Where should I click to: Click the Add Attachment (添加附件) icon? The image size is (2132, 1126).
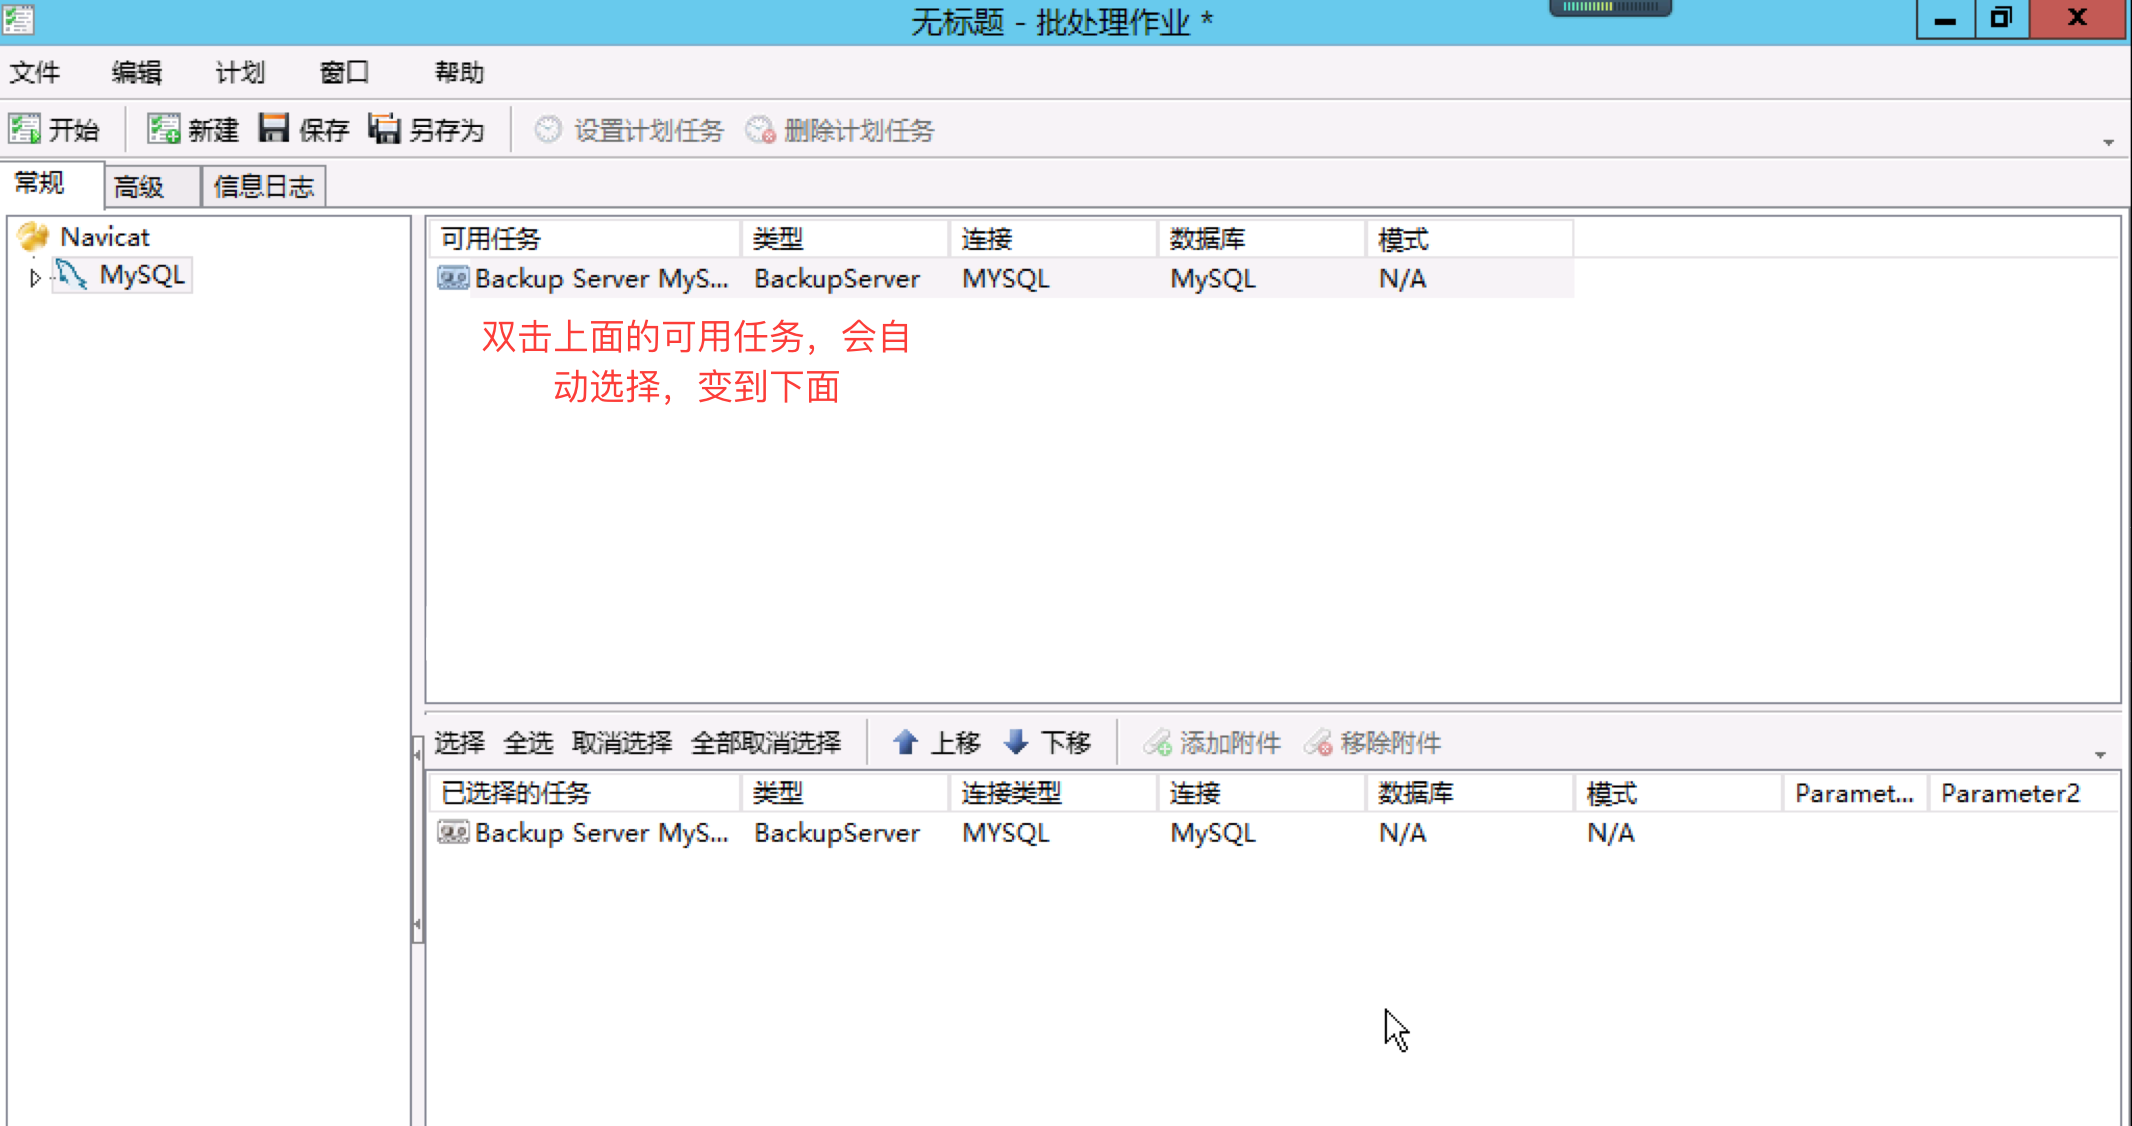(x=1158, y=743)
